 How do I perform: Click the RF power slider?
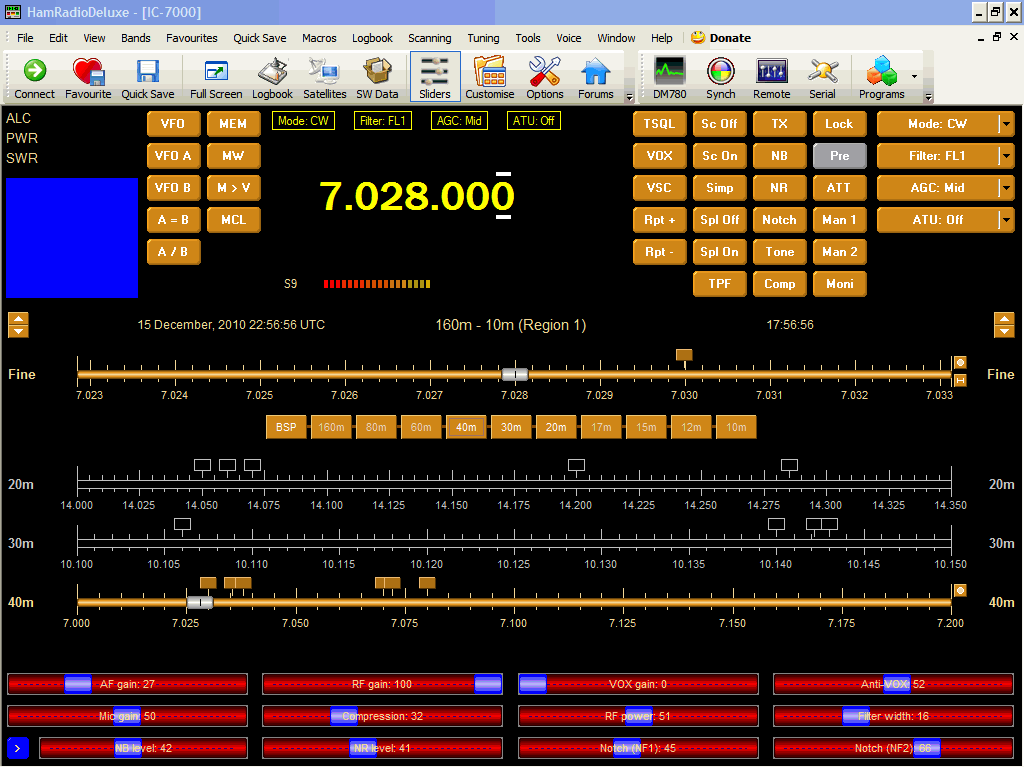638,716
